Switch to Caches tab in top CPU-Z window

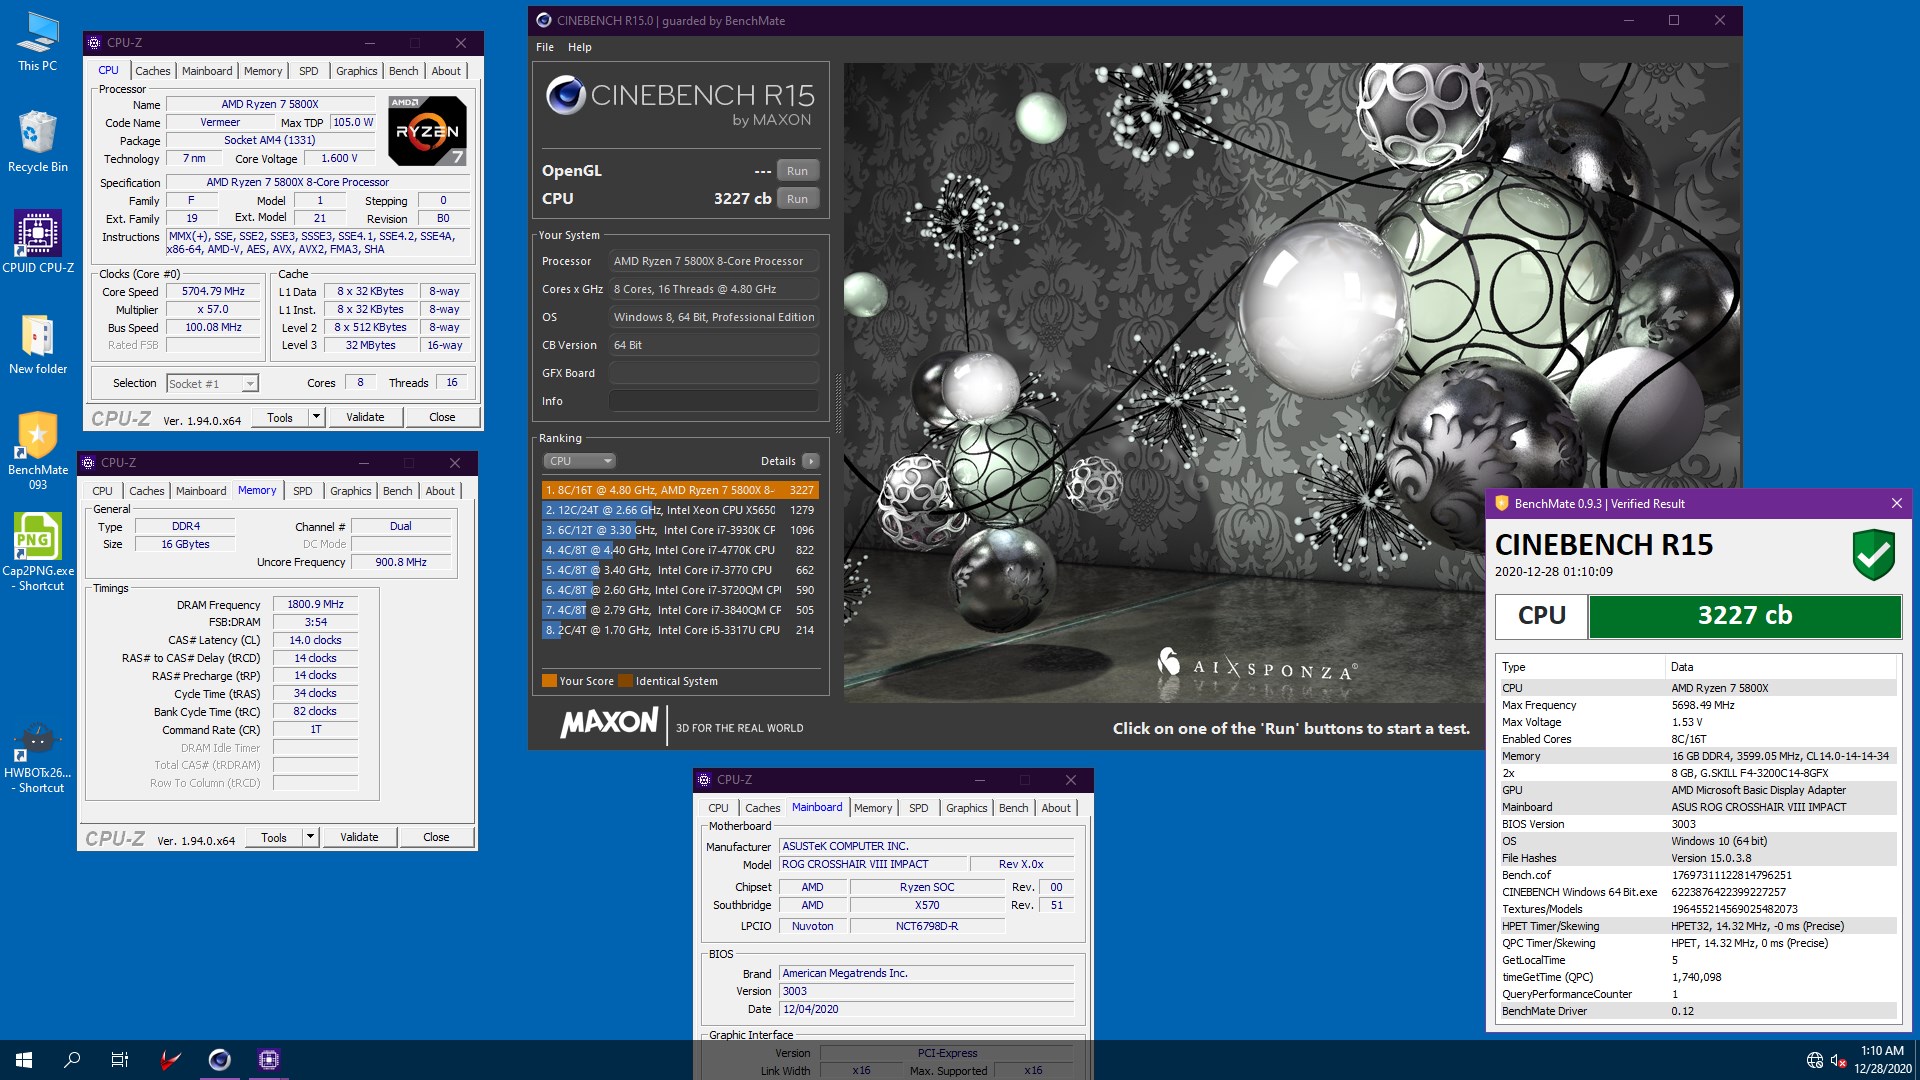(153, 71)
